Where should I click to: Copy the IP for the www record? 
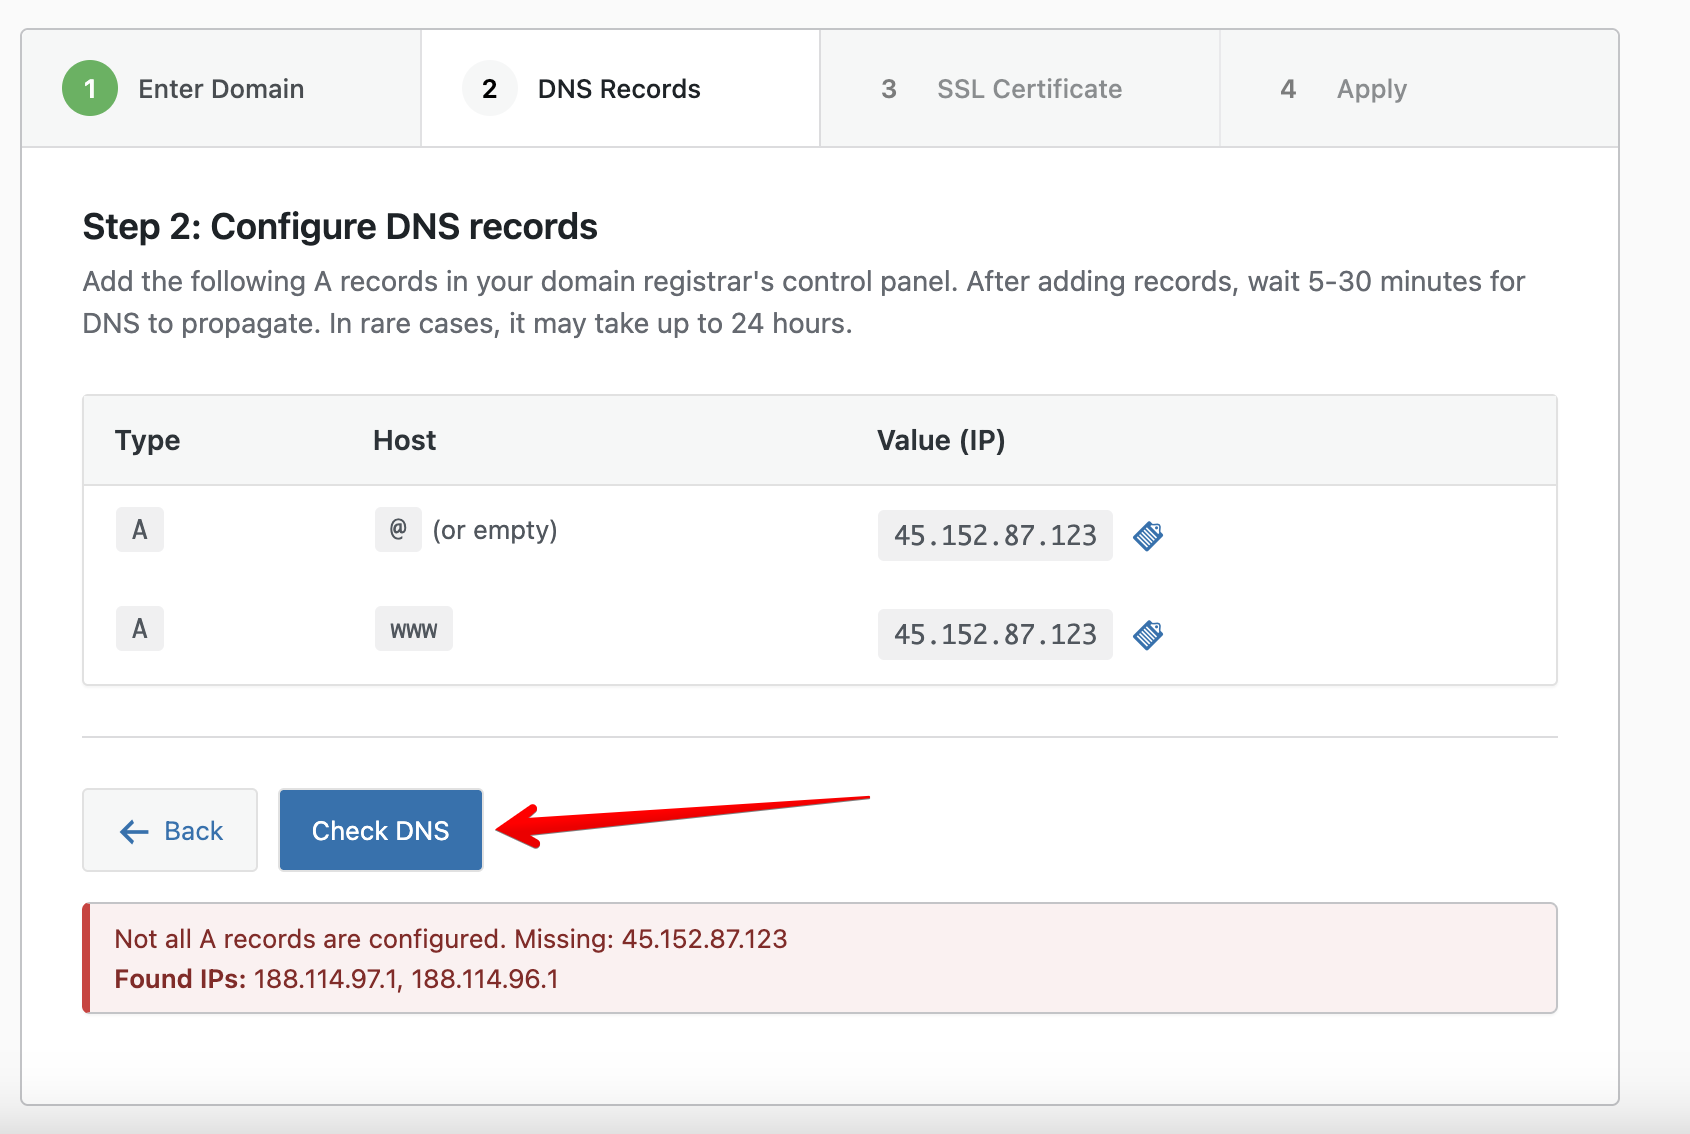[1148, 633]
